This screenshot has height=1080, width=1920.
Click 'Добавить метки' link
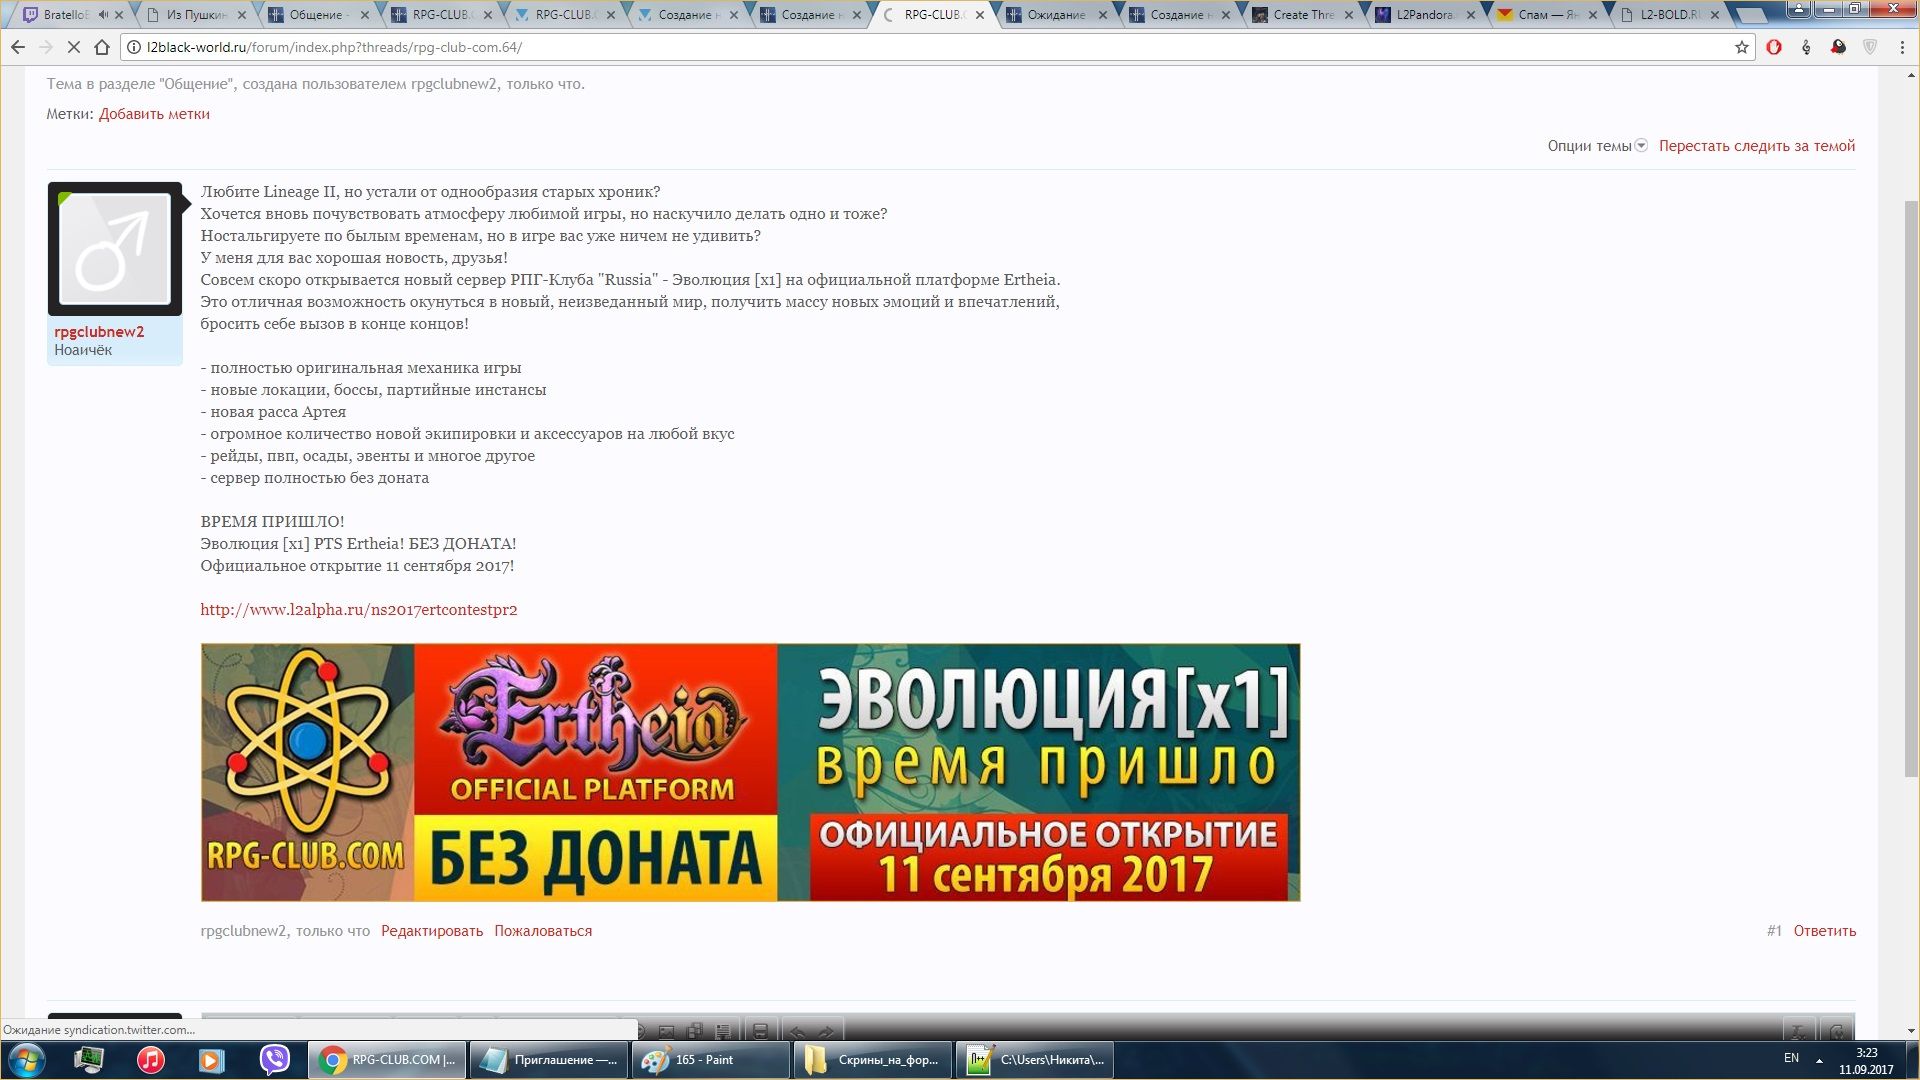click(154, 114)
